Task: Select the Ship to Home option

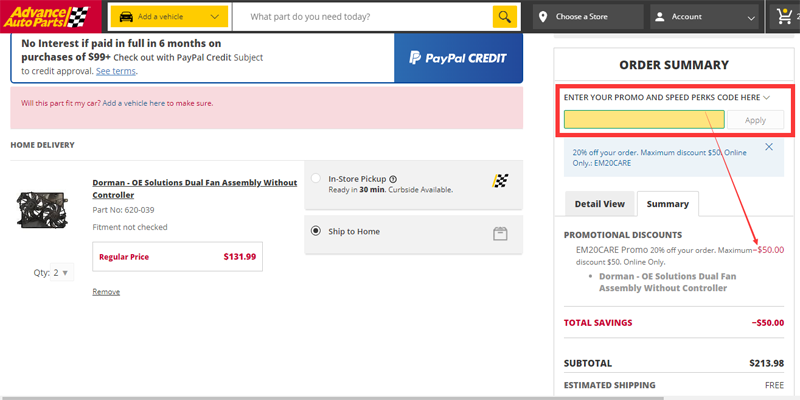Action: (317, 231)
